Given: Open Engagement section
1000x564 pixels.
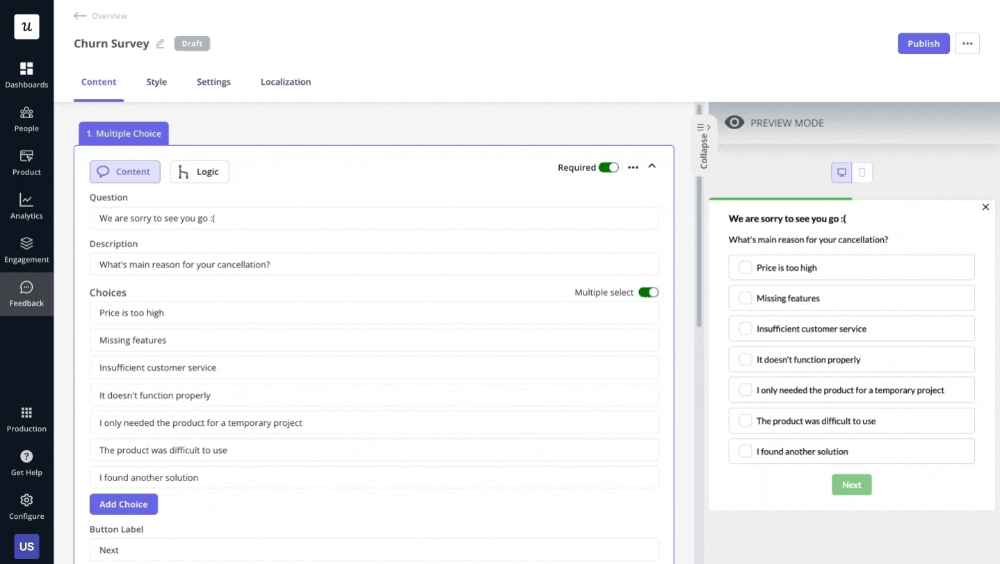Looking at the screenshot, I should [x=26, y=250].
